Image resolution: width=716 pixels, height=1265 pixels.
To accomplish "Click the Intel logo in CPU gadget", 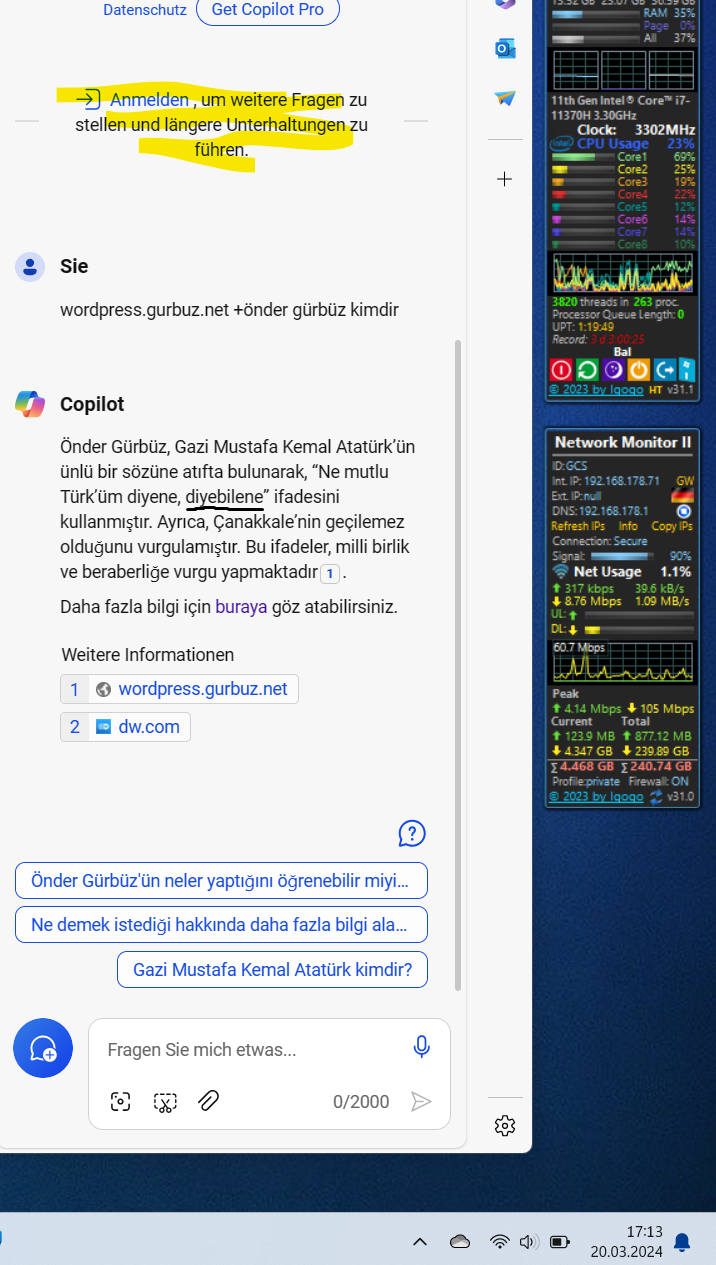I will tap(561, 144).
